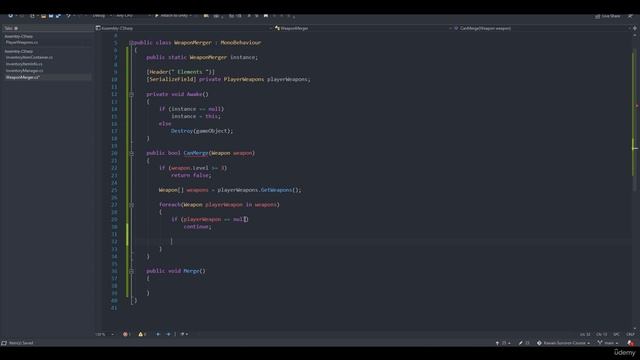This screenshot has width=640, height=360.
Task: Click the CRLF line ending indicator
Action: coord(630,335)
